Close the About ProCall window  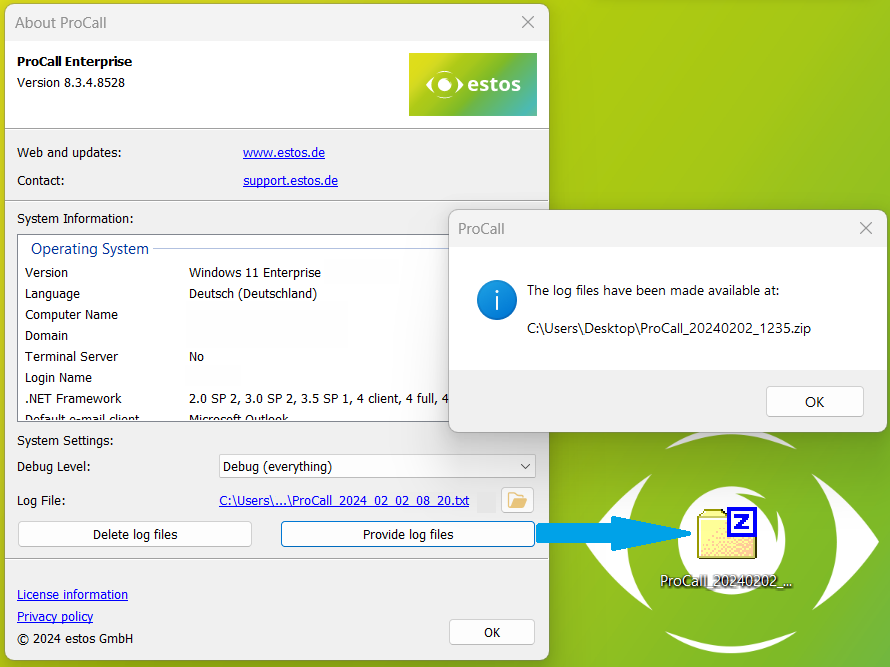[x=528, y=22]
